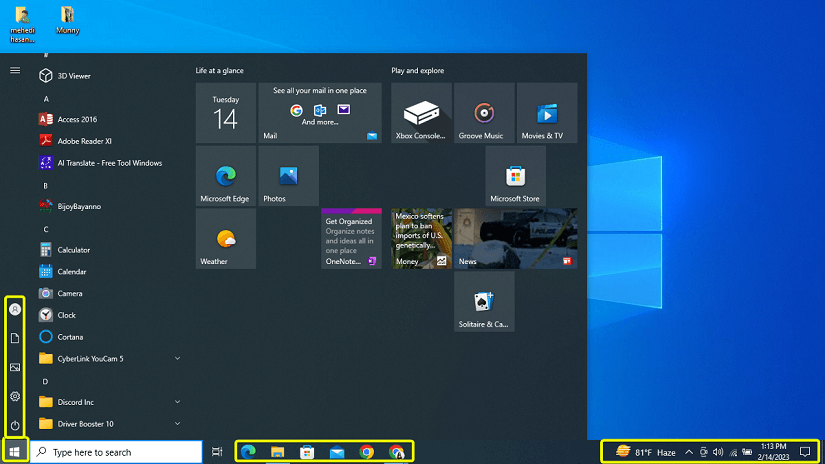
Task: Open the Photos tile
Action: coord(288,176)
